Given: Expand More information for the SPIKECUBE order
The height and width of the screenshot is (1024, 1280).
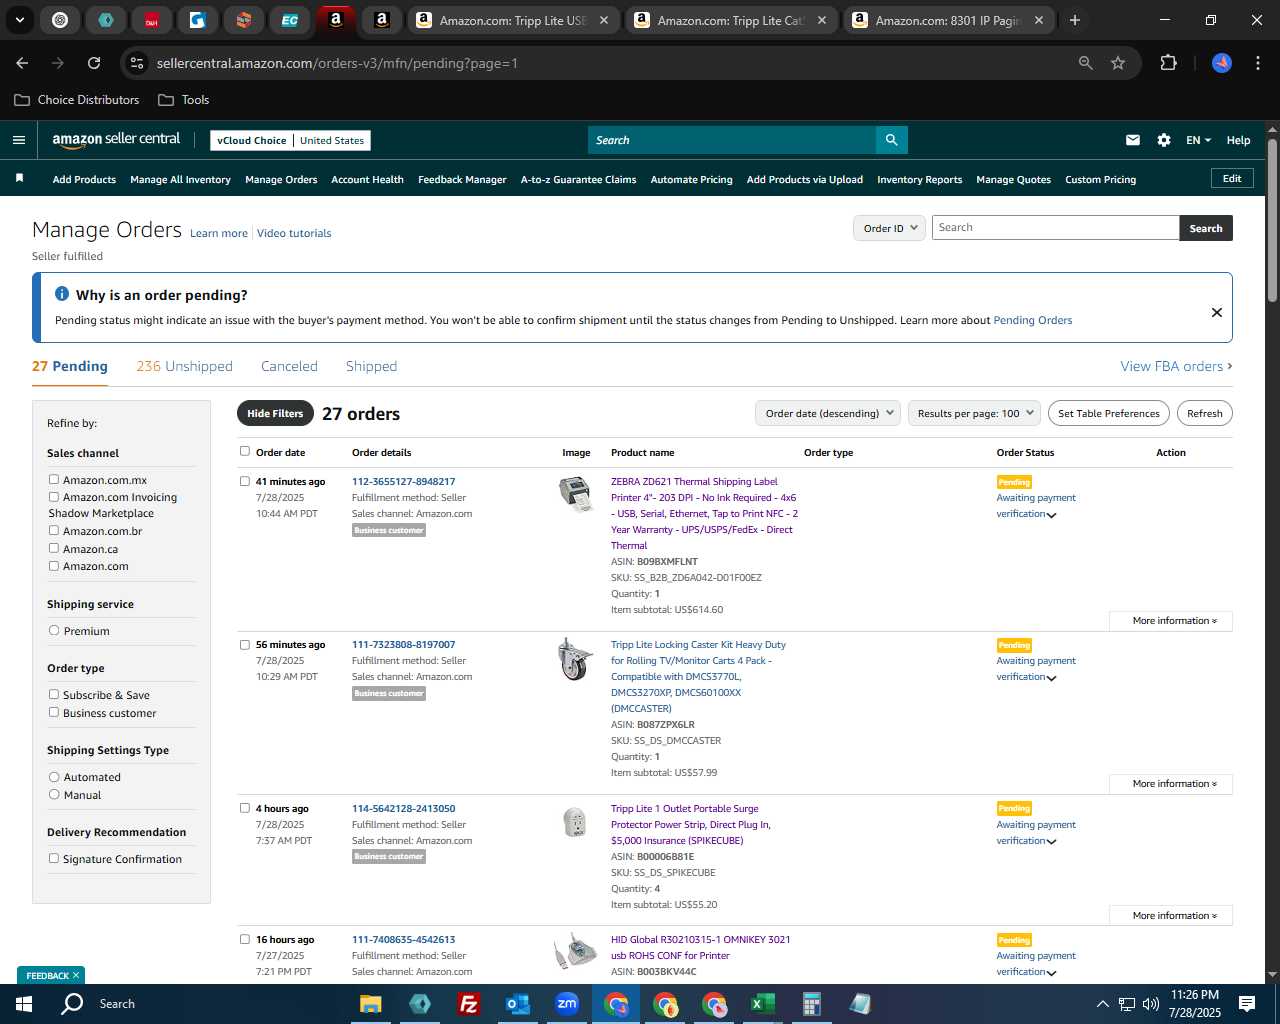Looking at the screenshot, I should coord(1171,916).
